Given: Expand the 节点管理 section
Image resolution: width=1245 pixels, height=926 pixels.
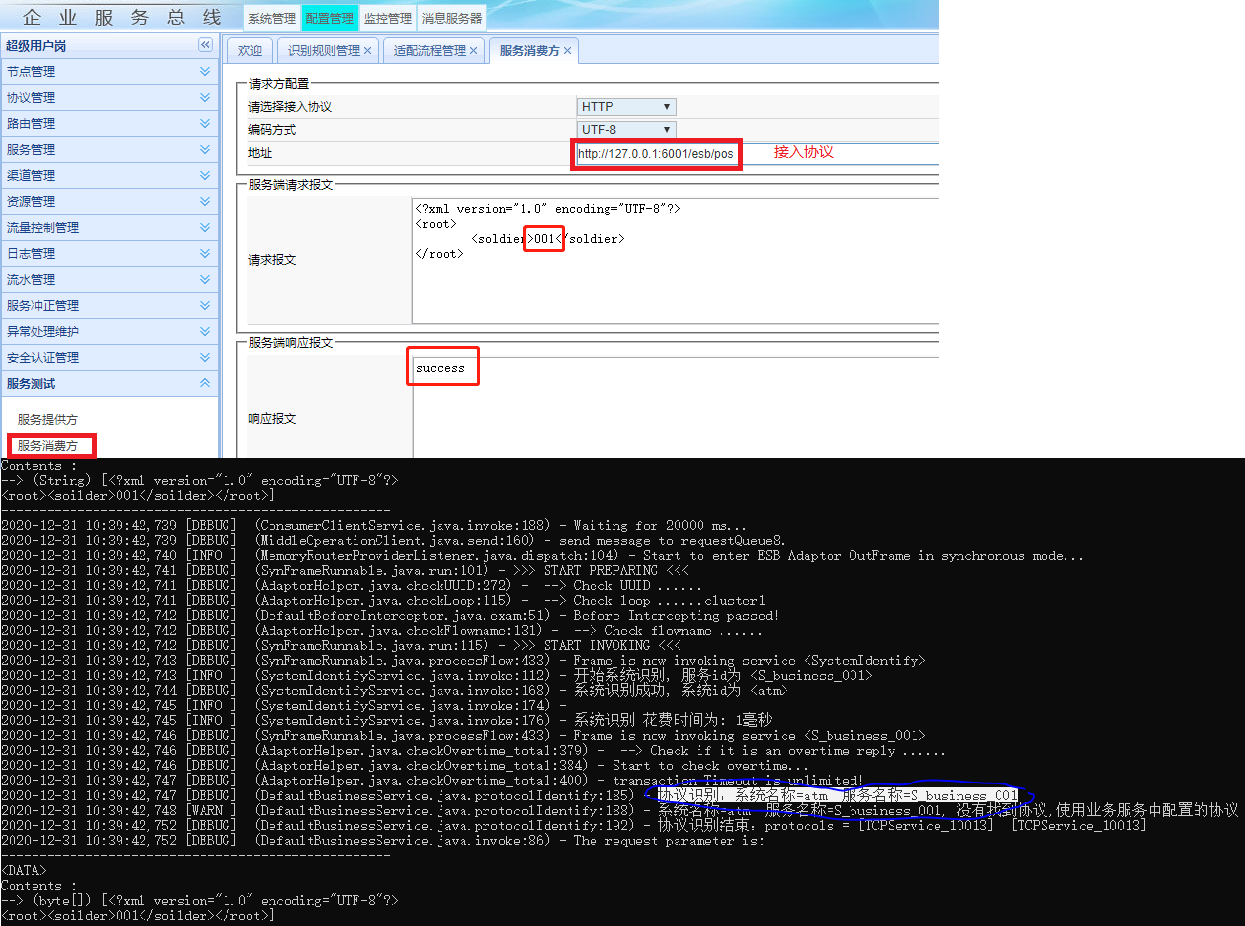Looking at the screenshot, I should (205, 72).
